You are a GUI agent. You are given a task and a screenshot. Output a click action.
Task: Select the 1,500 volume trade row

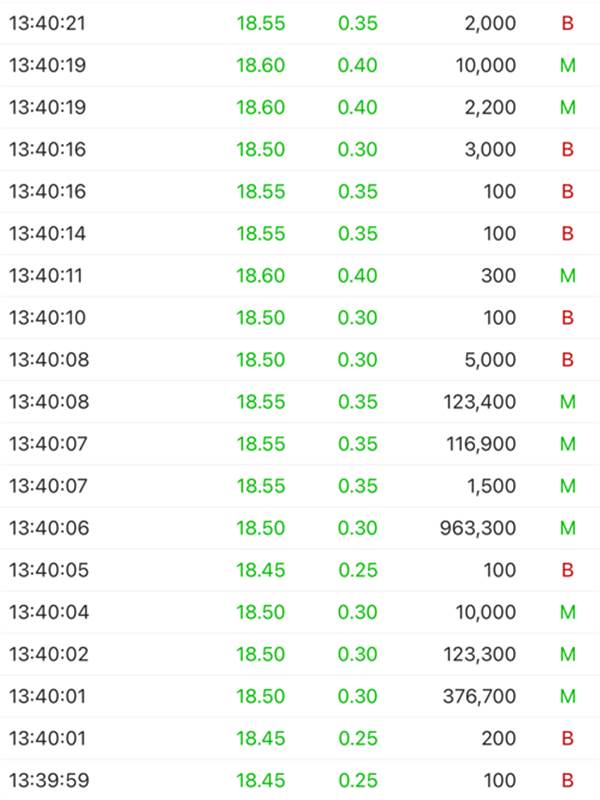[x=300, y=485]
